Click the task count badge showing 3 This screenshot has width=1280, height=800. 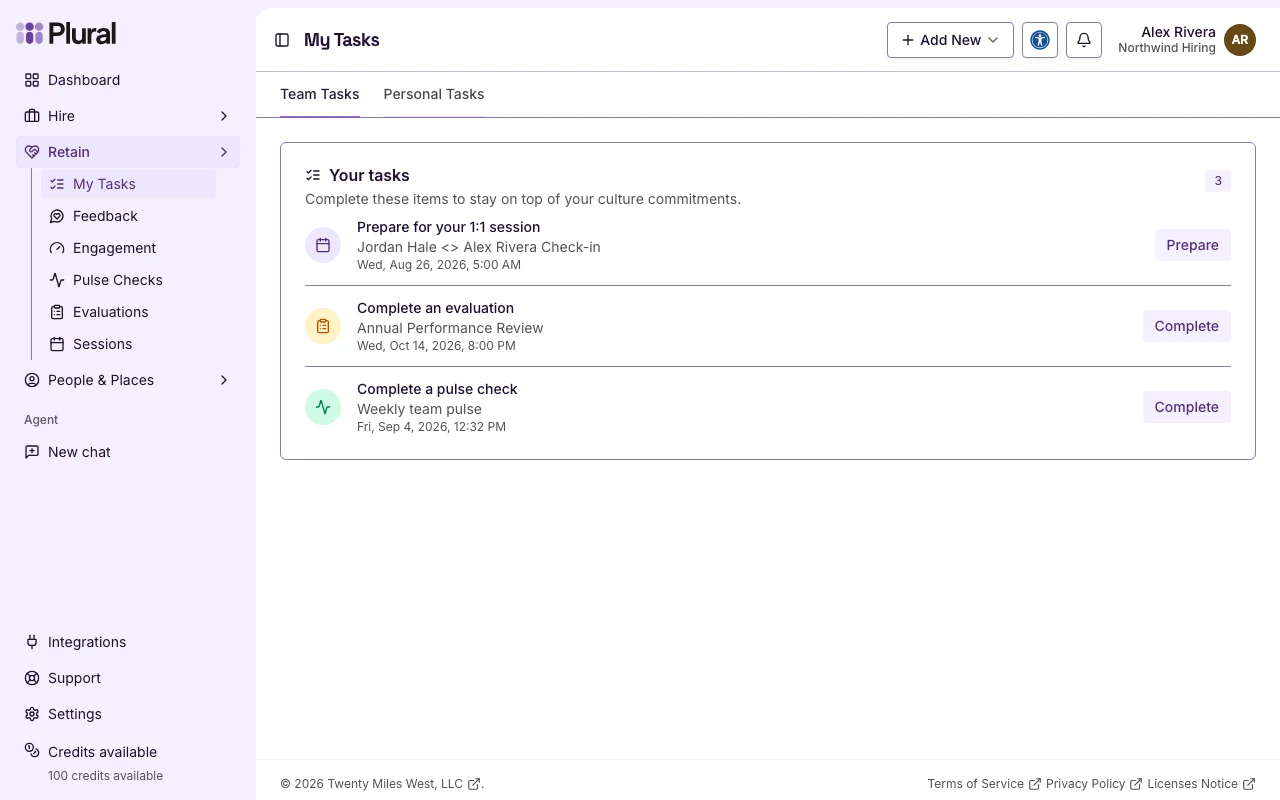pos(1218,181)
